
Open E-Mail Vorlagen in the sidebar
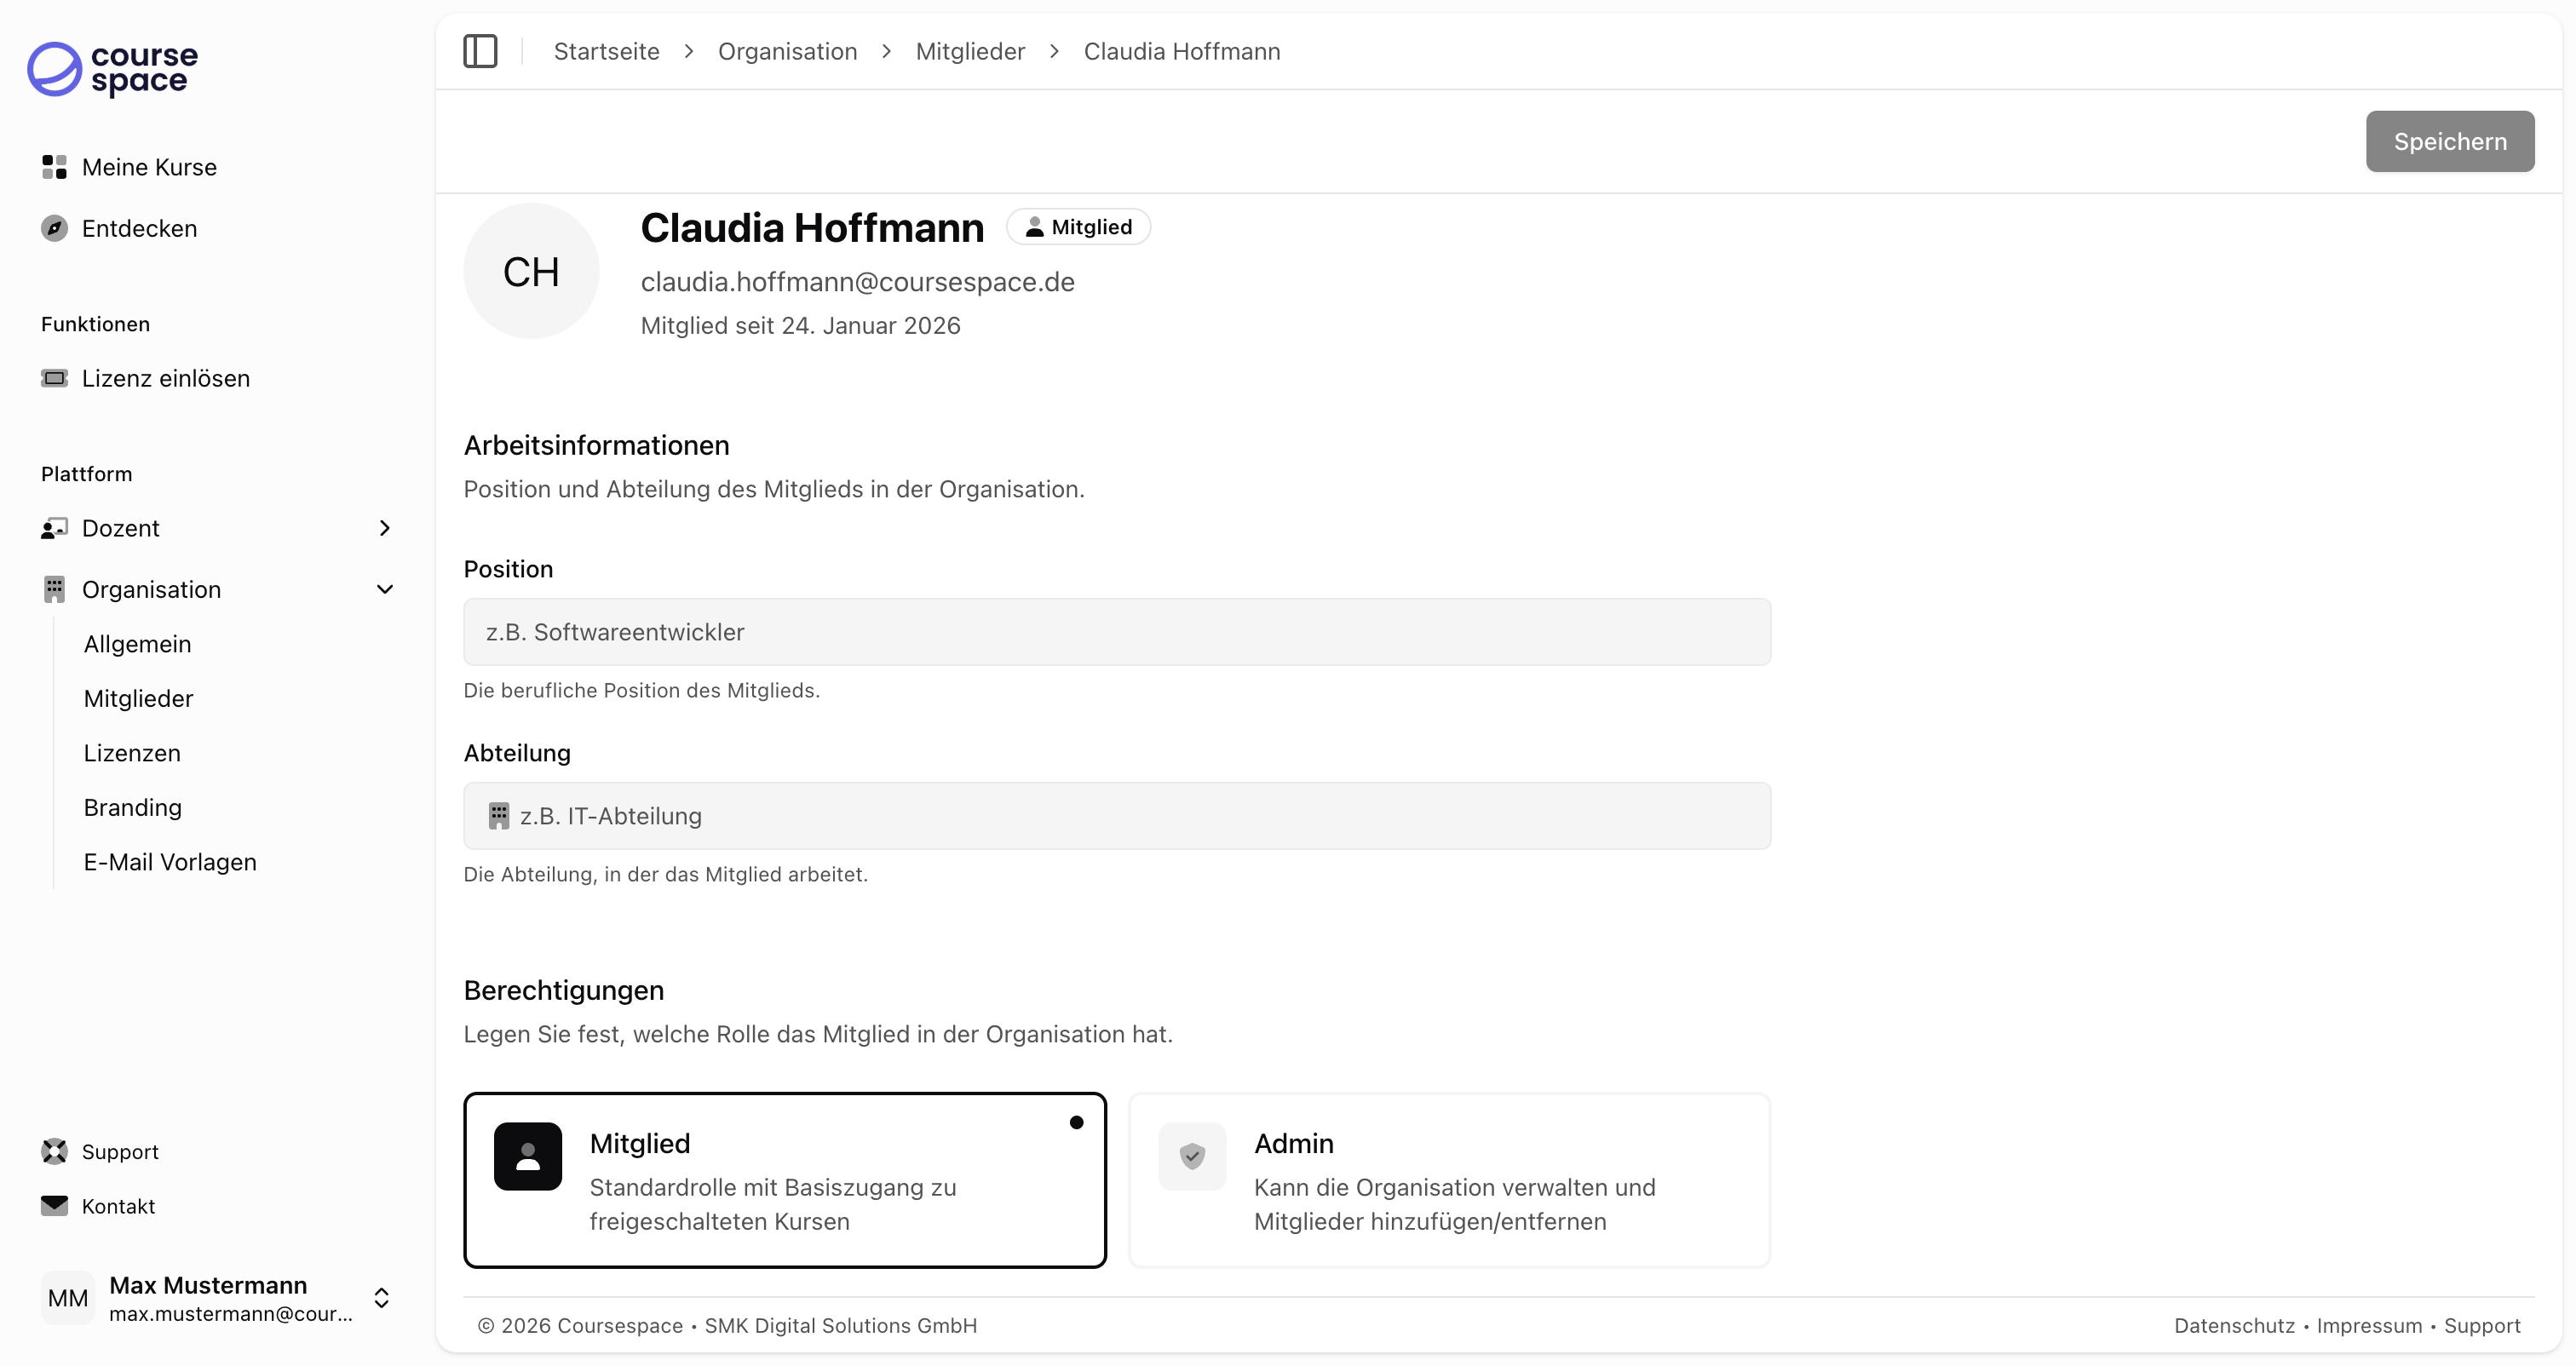coord(170,862)
